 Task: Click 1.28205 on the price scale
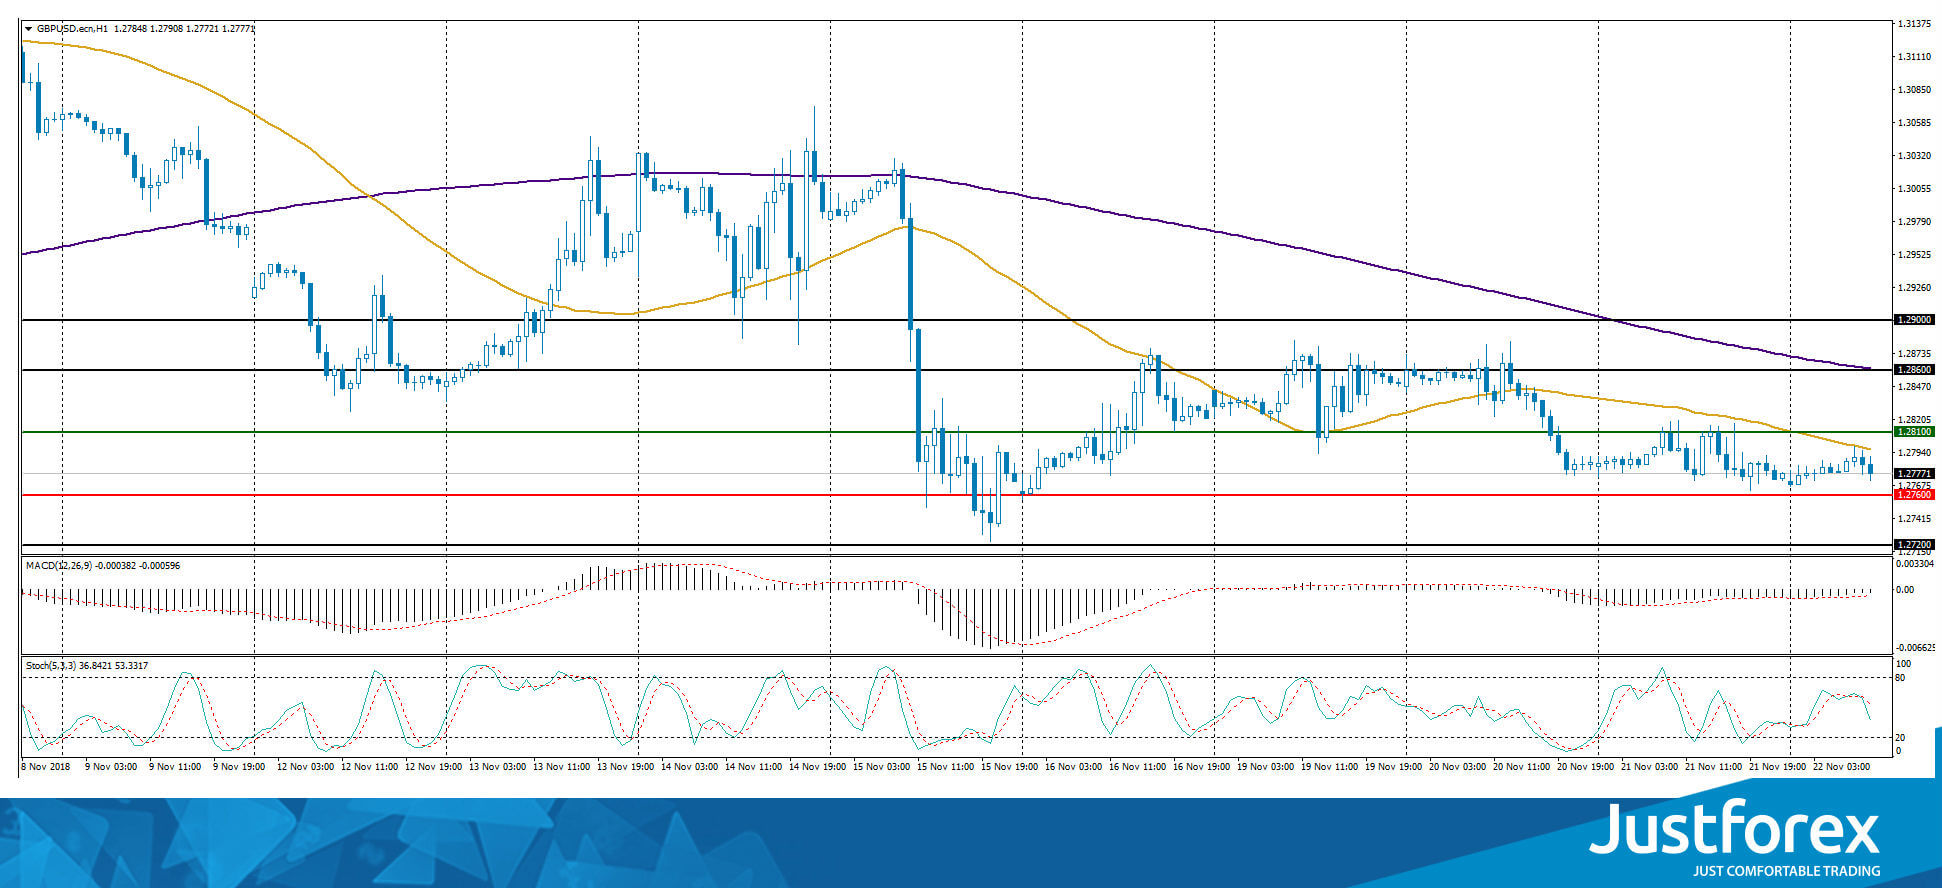coord(1915,420)
